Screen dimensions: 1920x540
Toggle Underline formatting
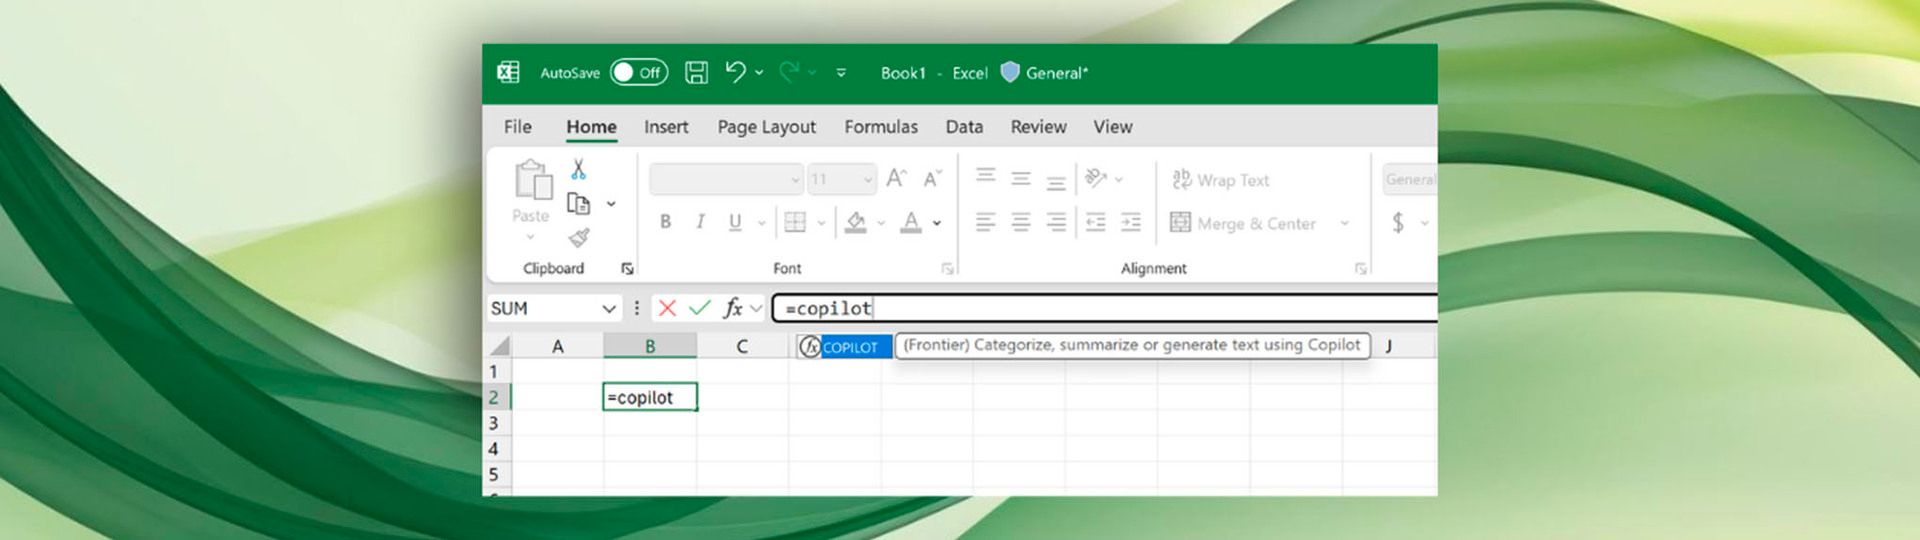[x=735, y=222]
